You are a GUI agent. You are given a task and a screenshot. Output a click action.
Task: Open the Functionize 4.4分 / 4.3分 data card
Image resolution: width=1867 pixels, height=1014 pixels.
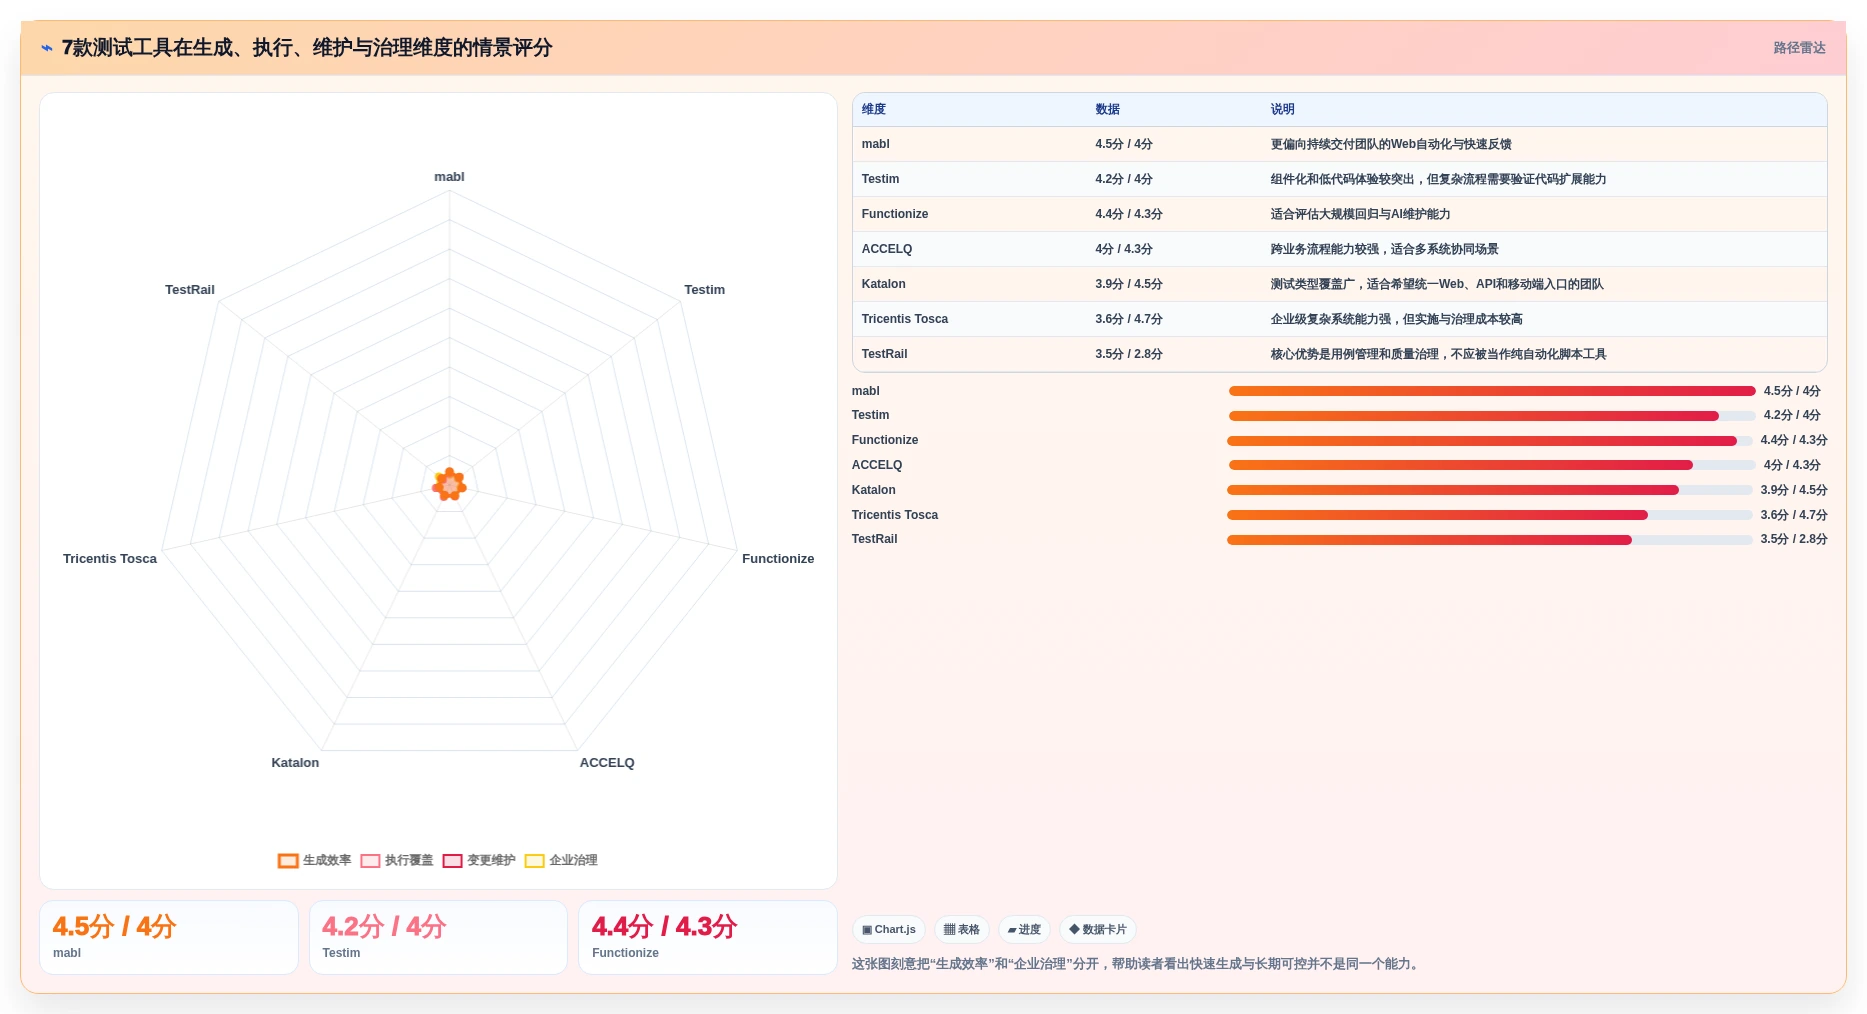coord(708,937)
